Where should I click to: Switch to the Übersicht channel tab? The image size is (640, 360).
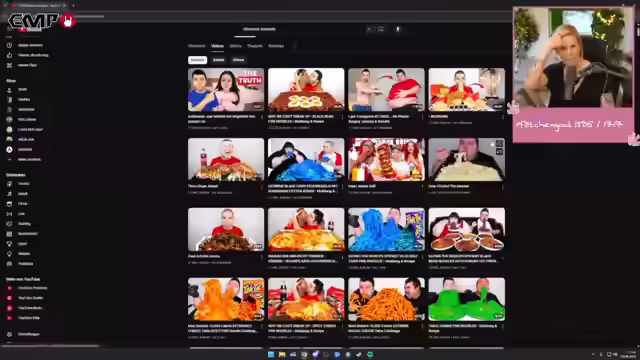(197, 46)
